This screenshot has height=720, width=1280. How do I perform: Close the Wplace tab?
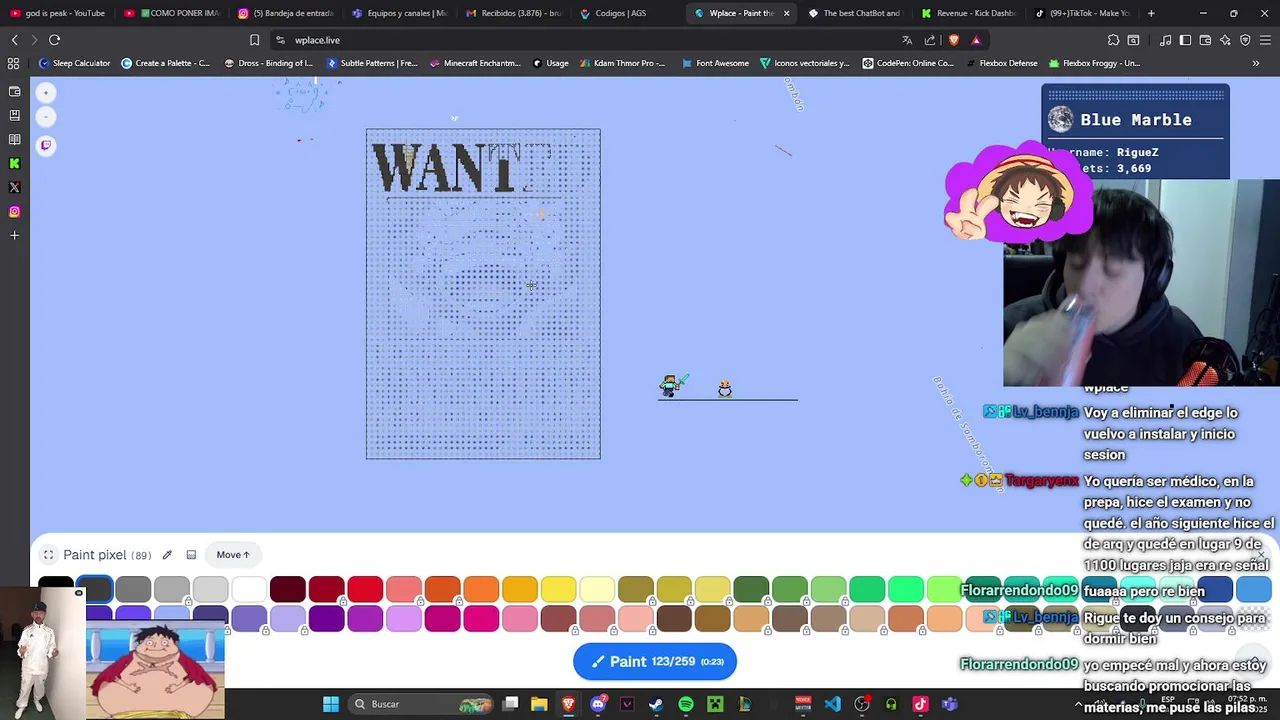point(786,13)
